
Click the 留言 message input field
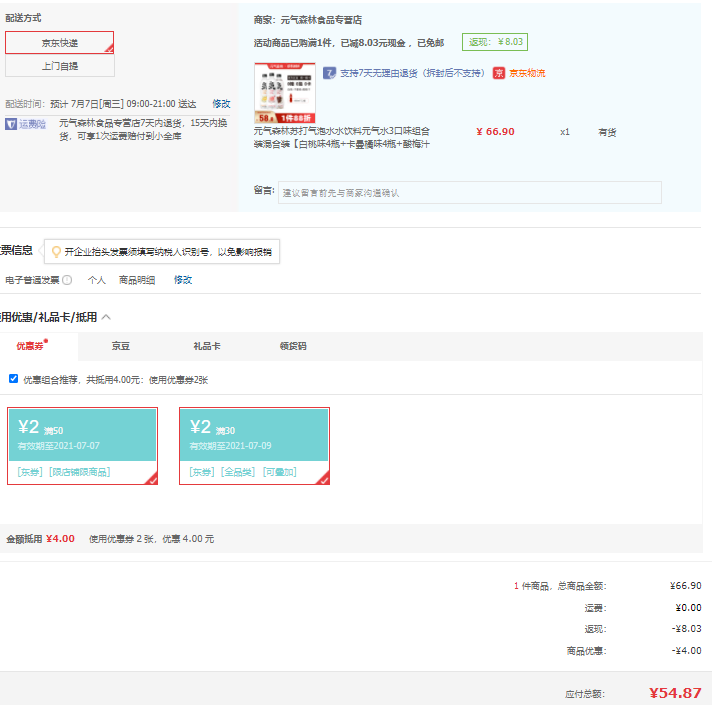click(469, 193)
